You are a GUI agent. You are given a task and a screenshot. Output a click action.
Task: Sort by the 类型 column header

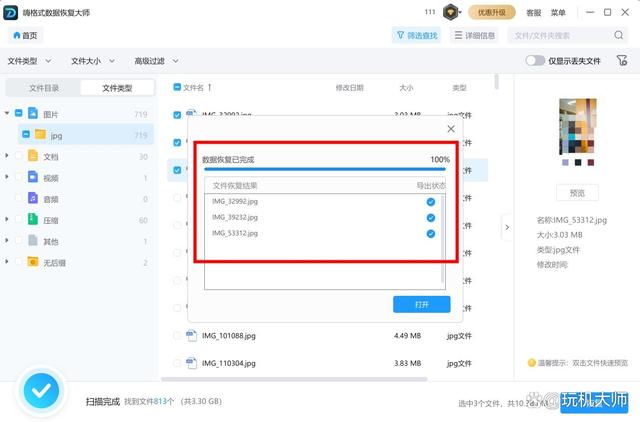(x=459, y=88)
